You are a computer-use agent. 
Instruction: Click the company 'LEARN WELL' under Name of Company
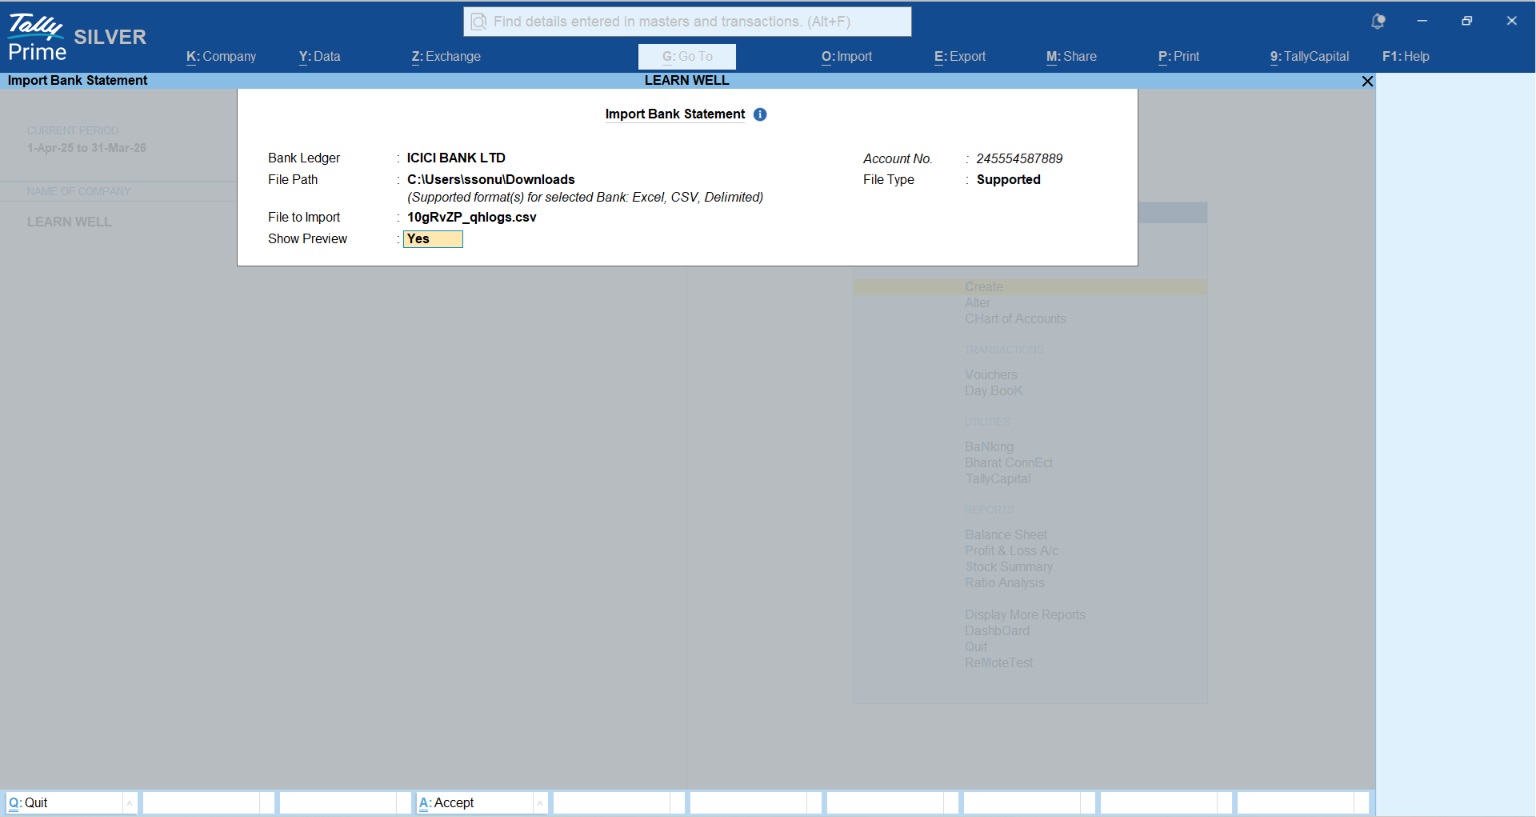tap(69, 222)
